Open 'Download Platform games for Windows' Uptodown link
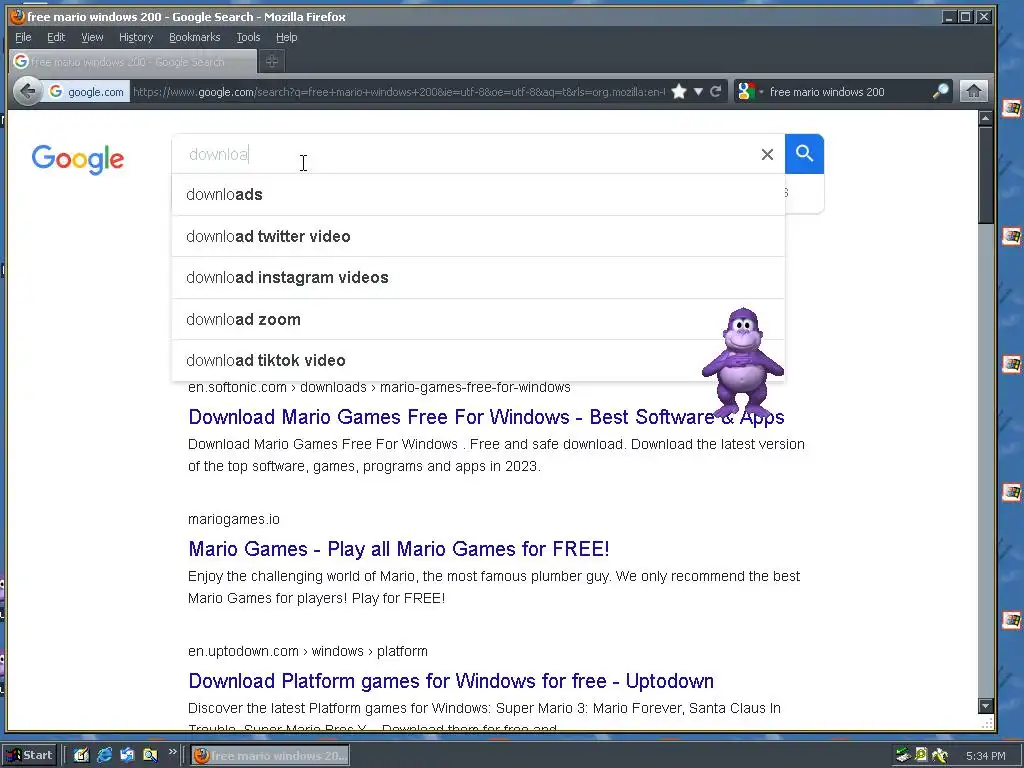 (451, 680)
